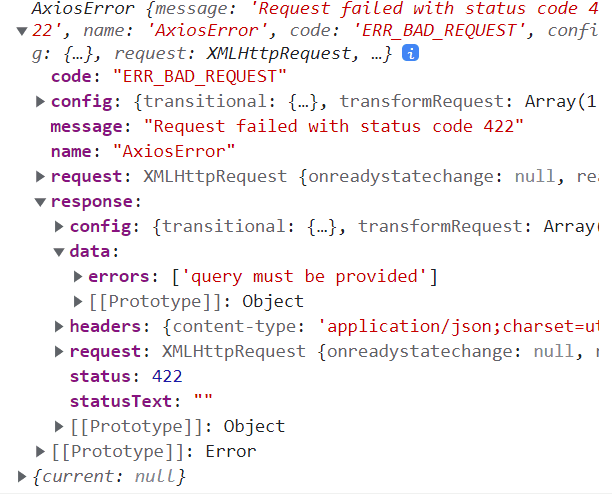
Task: Expand the headers property
Action: click(x=59, y=327)
